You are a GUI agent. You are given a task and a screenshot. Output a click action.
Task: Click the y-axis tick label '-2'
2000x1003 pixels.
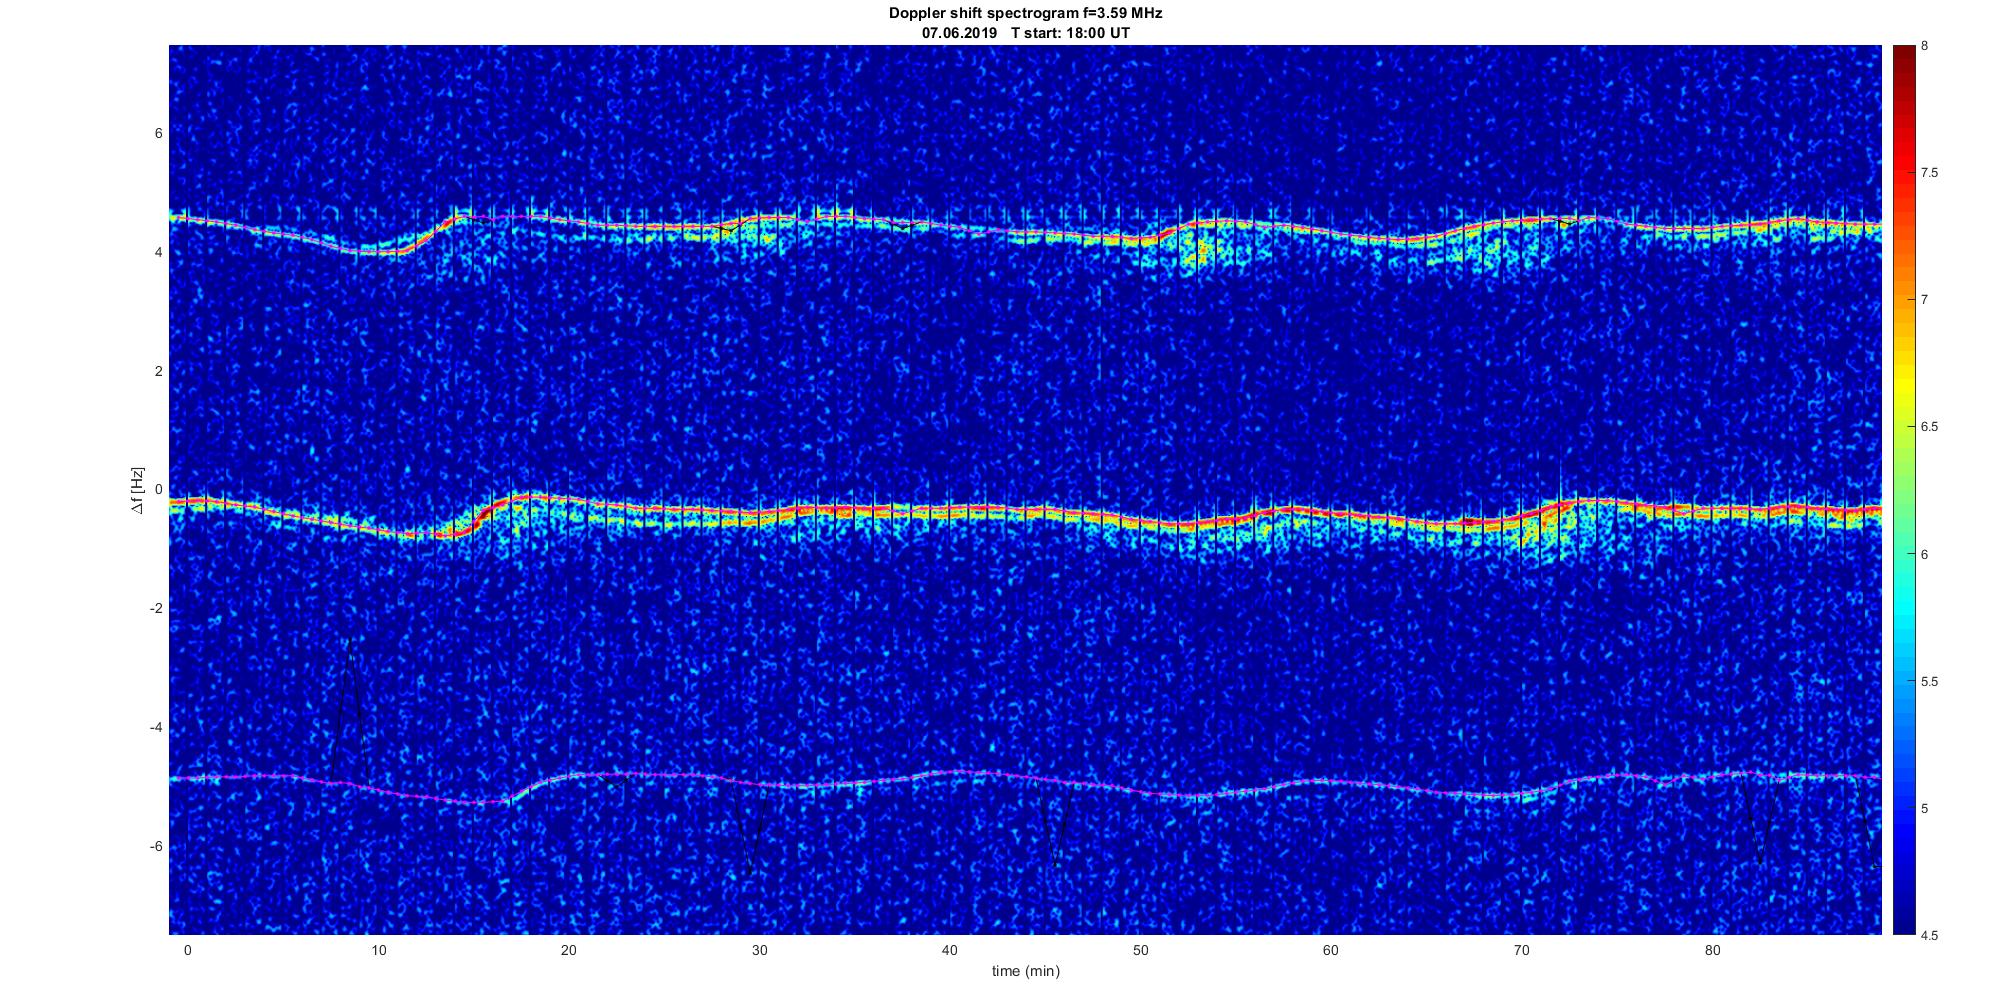156,609
